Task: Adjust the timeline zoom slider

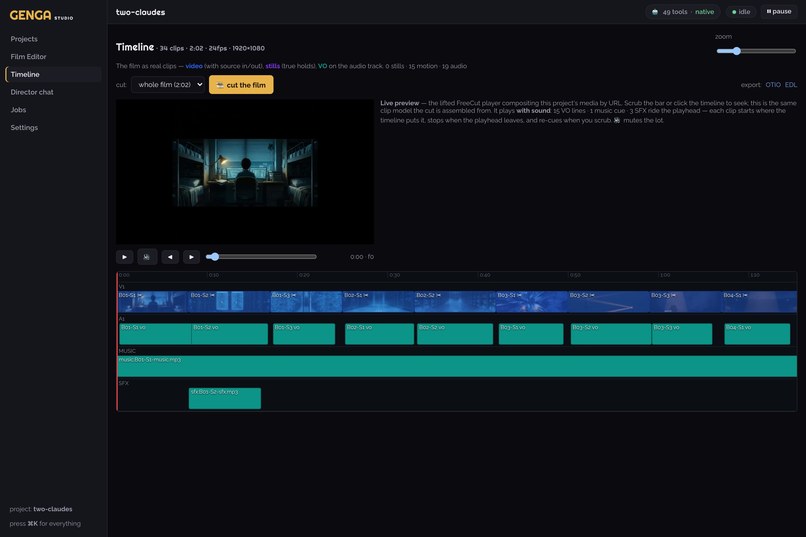Action: [756, 51]
